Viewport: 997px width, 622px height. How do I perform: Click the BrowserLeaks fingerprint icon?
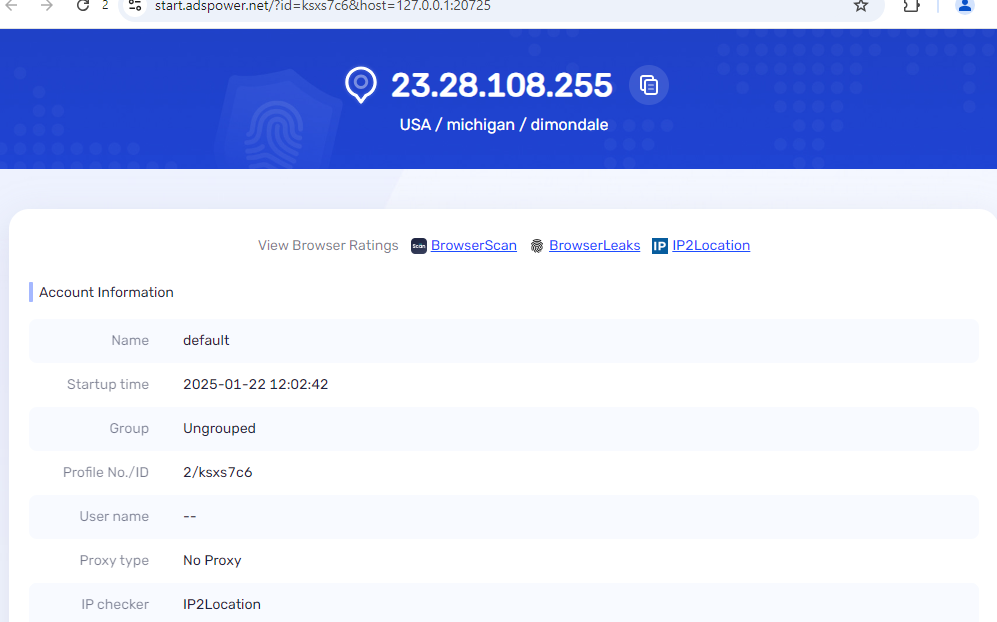click(x=537, y=245)
